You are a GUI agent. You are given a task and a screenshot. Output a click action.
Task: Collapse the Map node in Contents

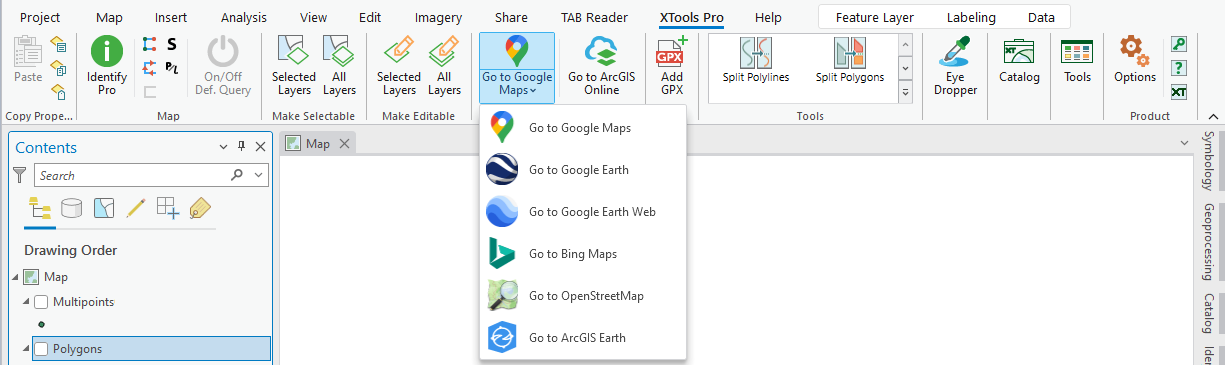[15, 277]
